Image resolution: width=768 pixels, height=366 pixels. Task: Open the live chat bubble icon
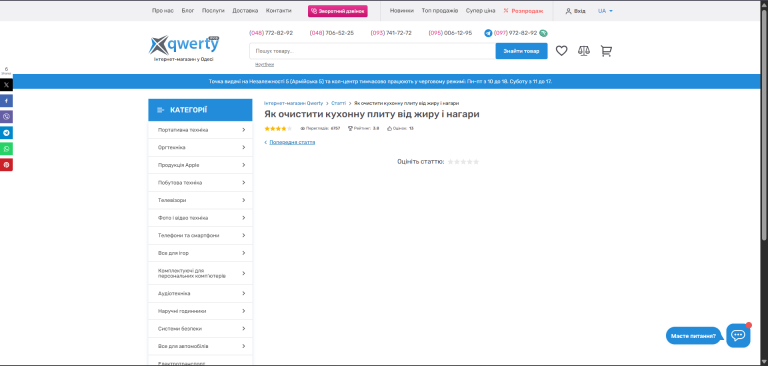coord(738,336)
